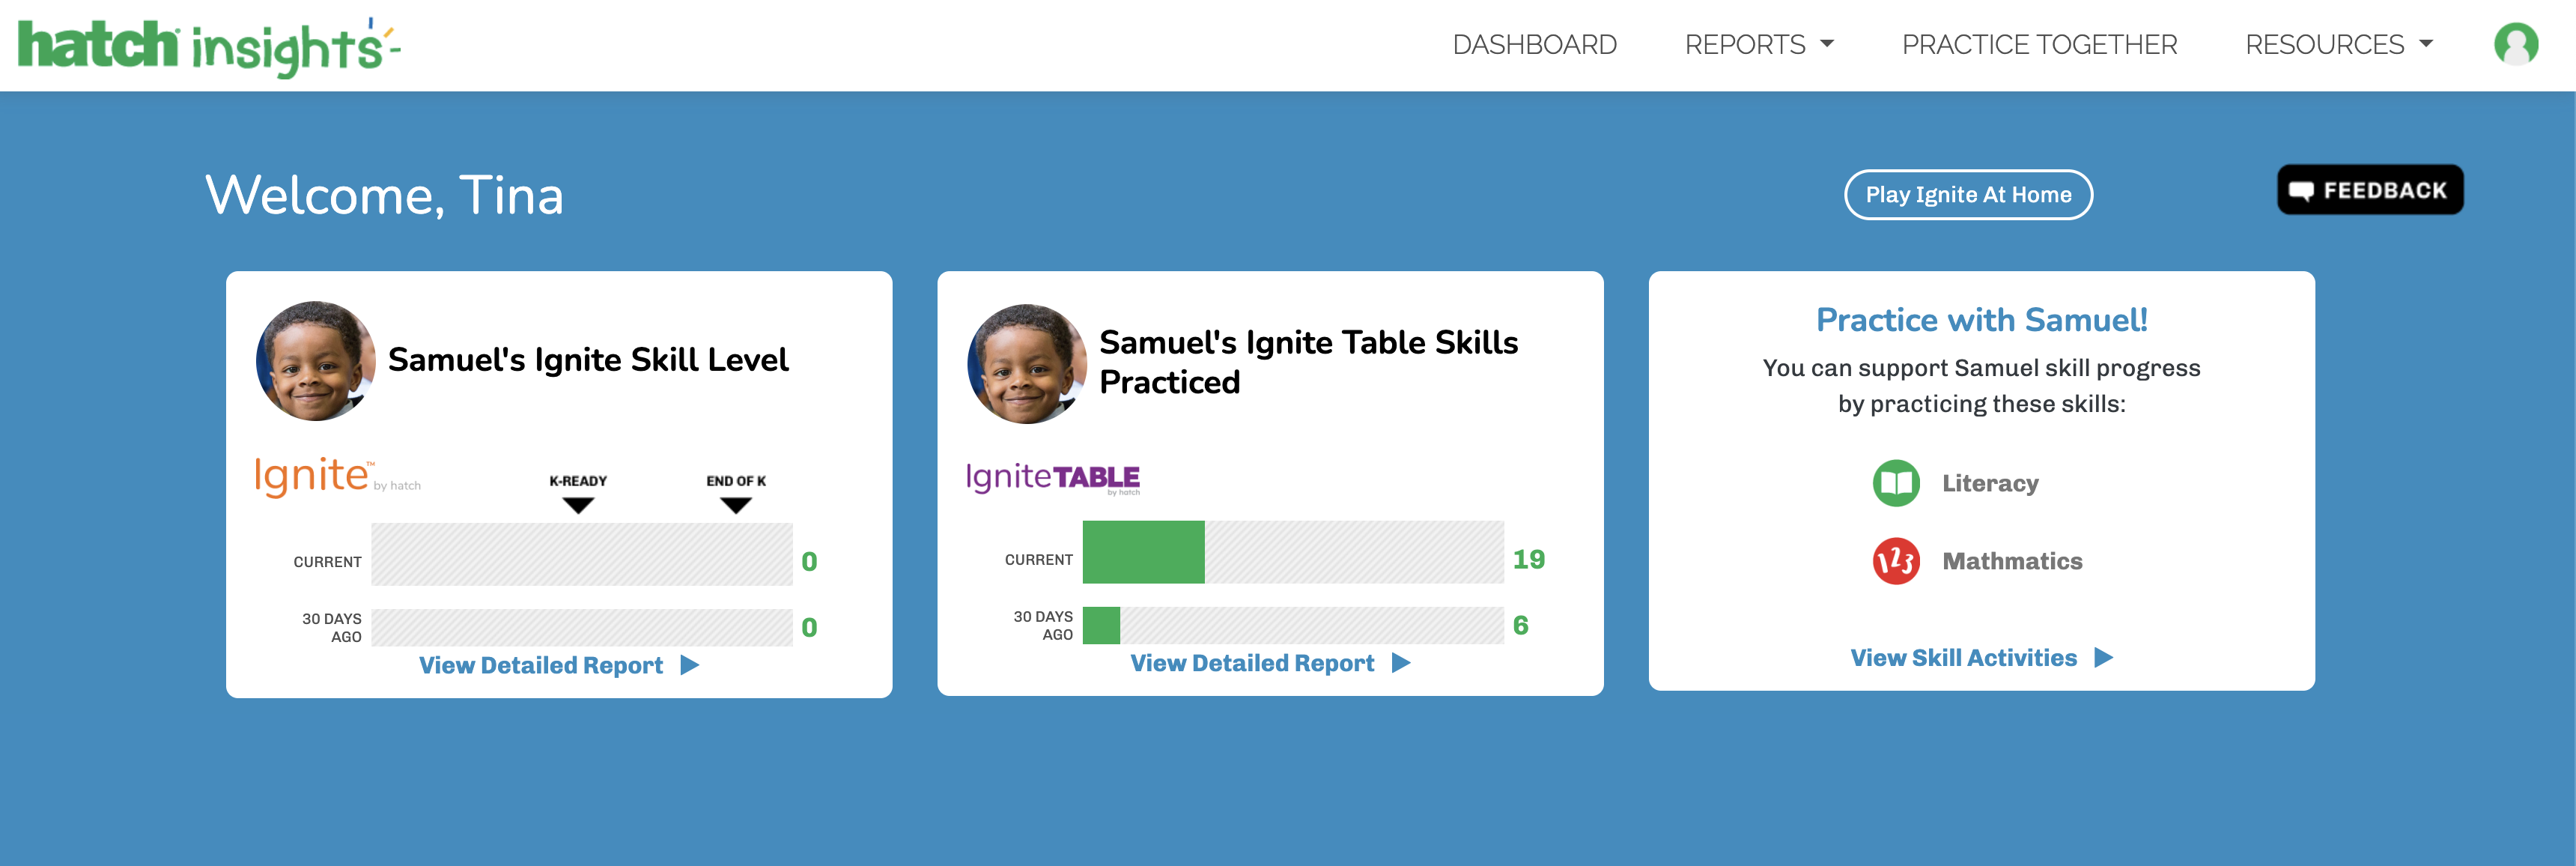Viewport: 2576px width, 866px height.
Task: Expand the REPORTS dropdown menu
Action: (1759, 45)
